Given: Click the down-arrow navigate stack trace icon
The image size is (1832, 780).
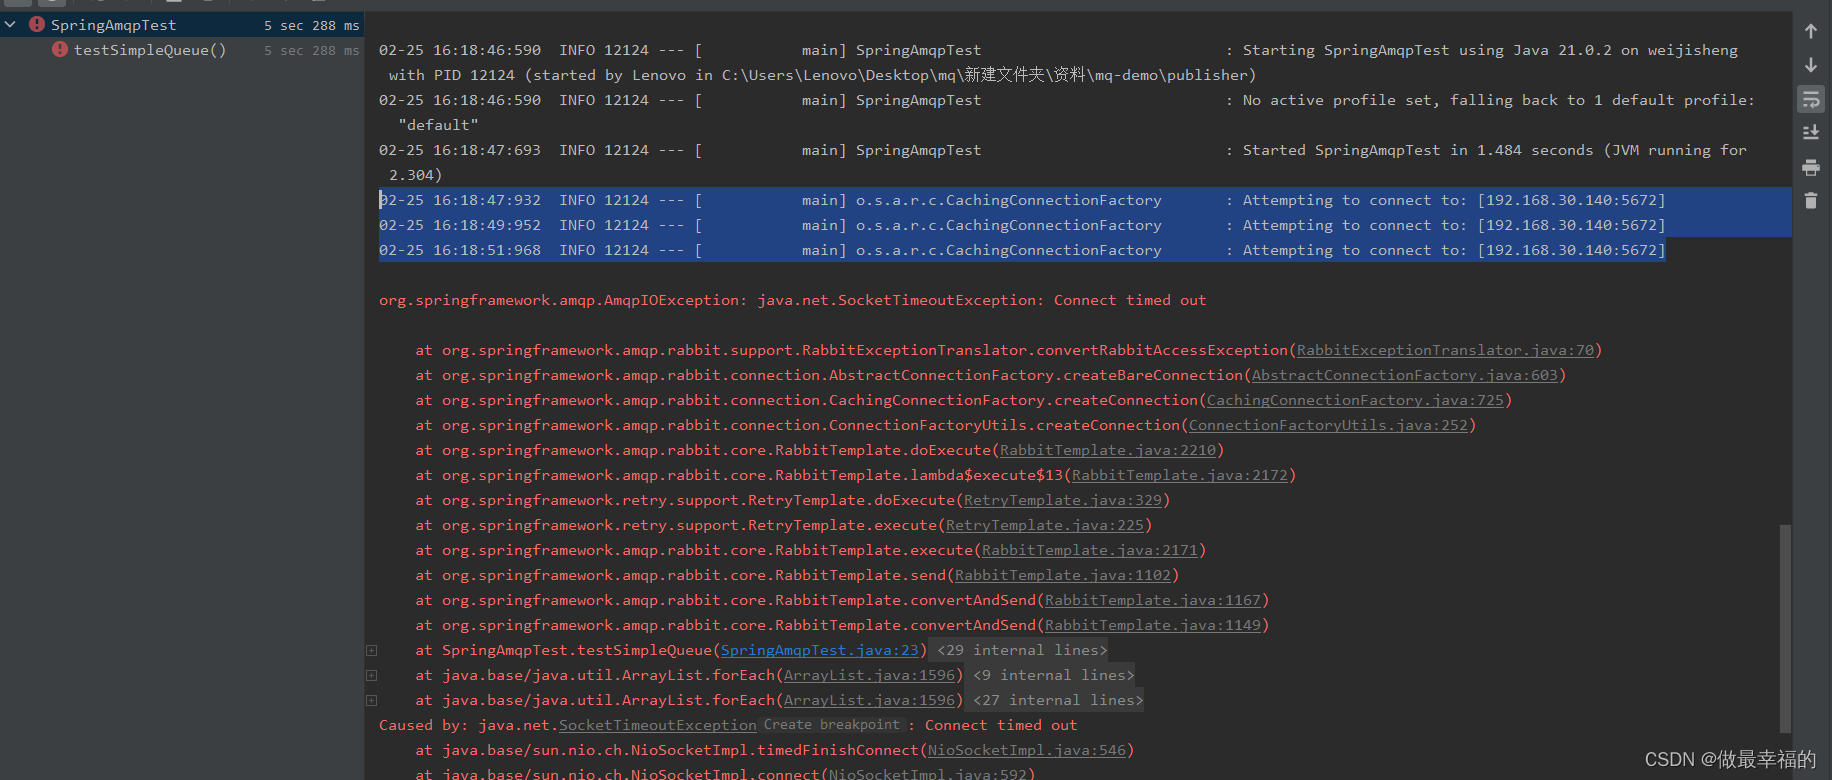Looking at the screenshot, I should tap(1811, 65).
